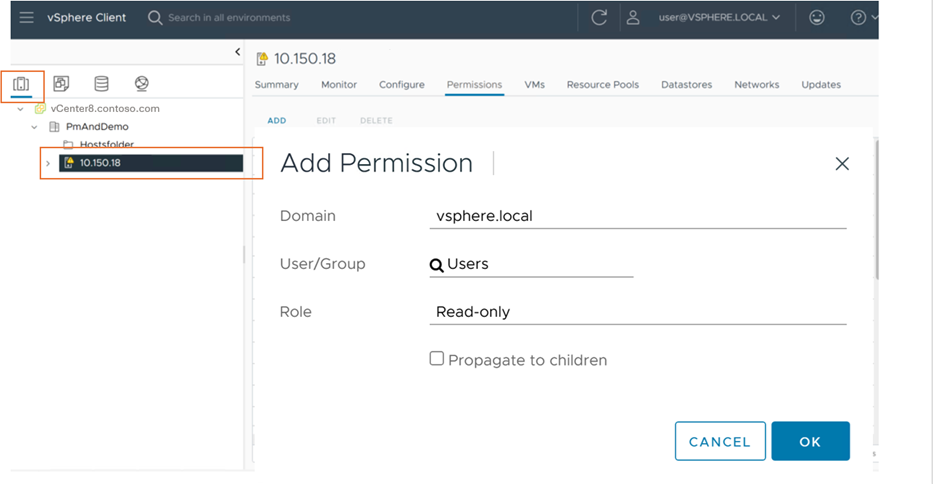Open the Datastores tab
933x484 pixels.
[x=686, y=85]
